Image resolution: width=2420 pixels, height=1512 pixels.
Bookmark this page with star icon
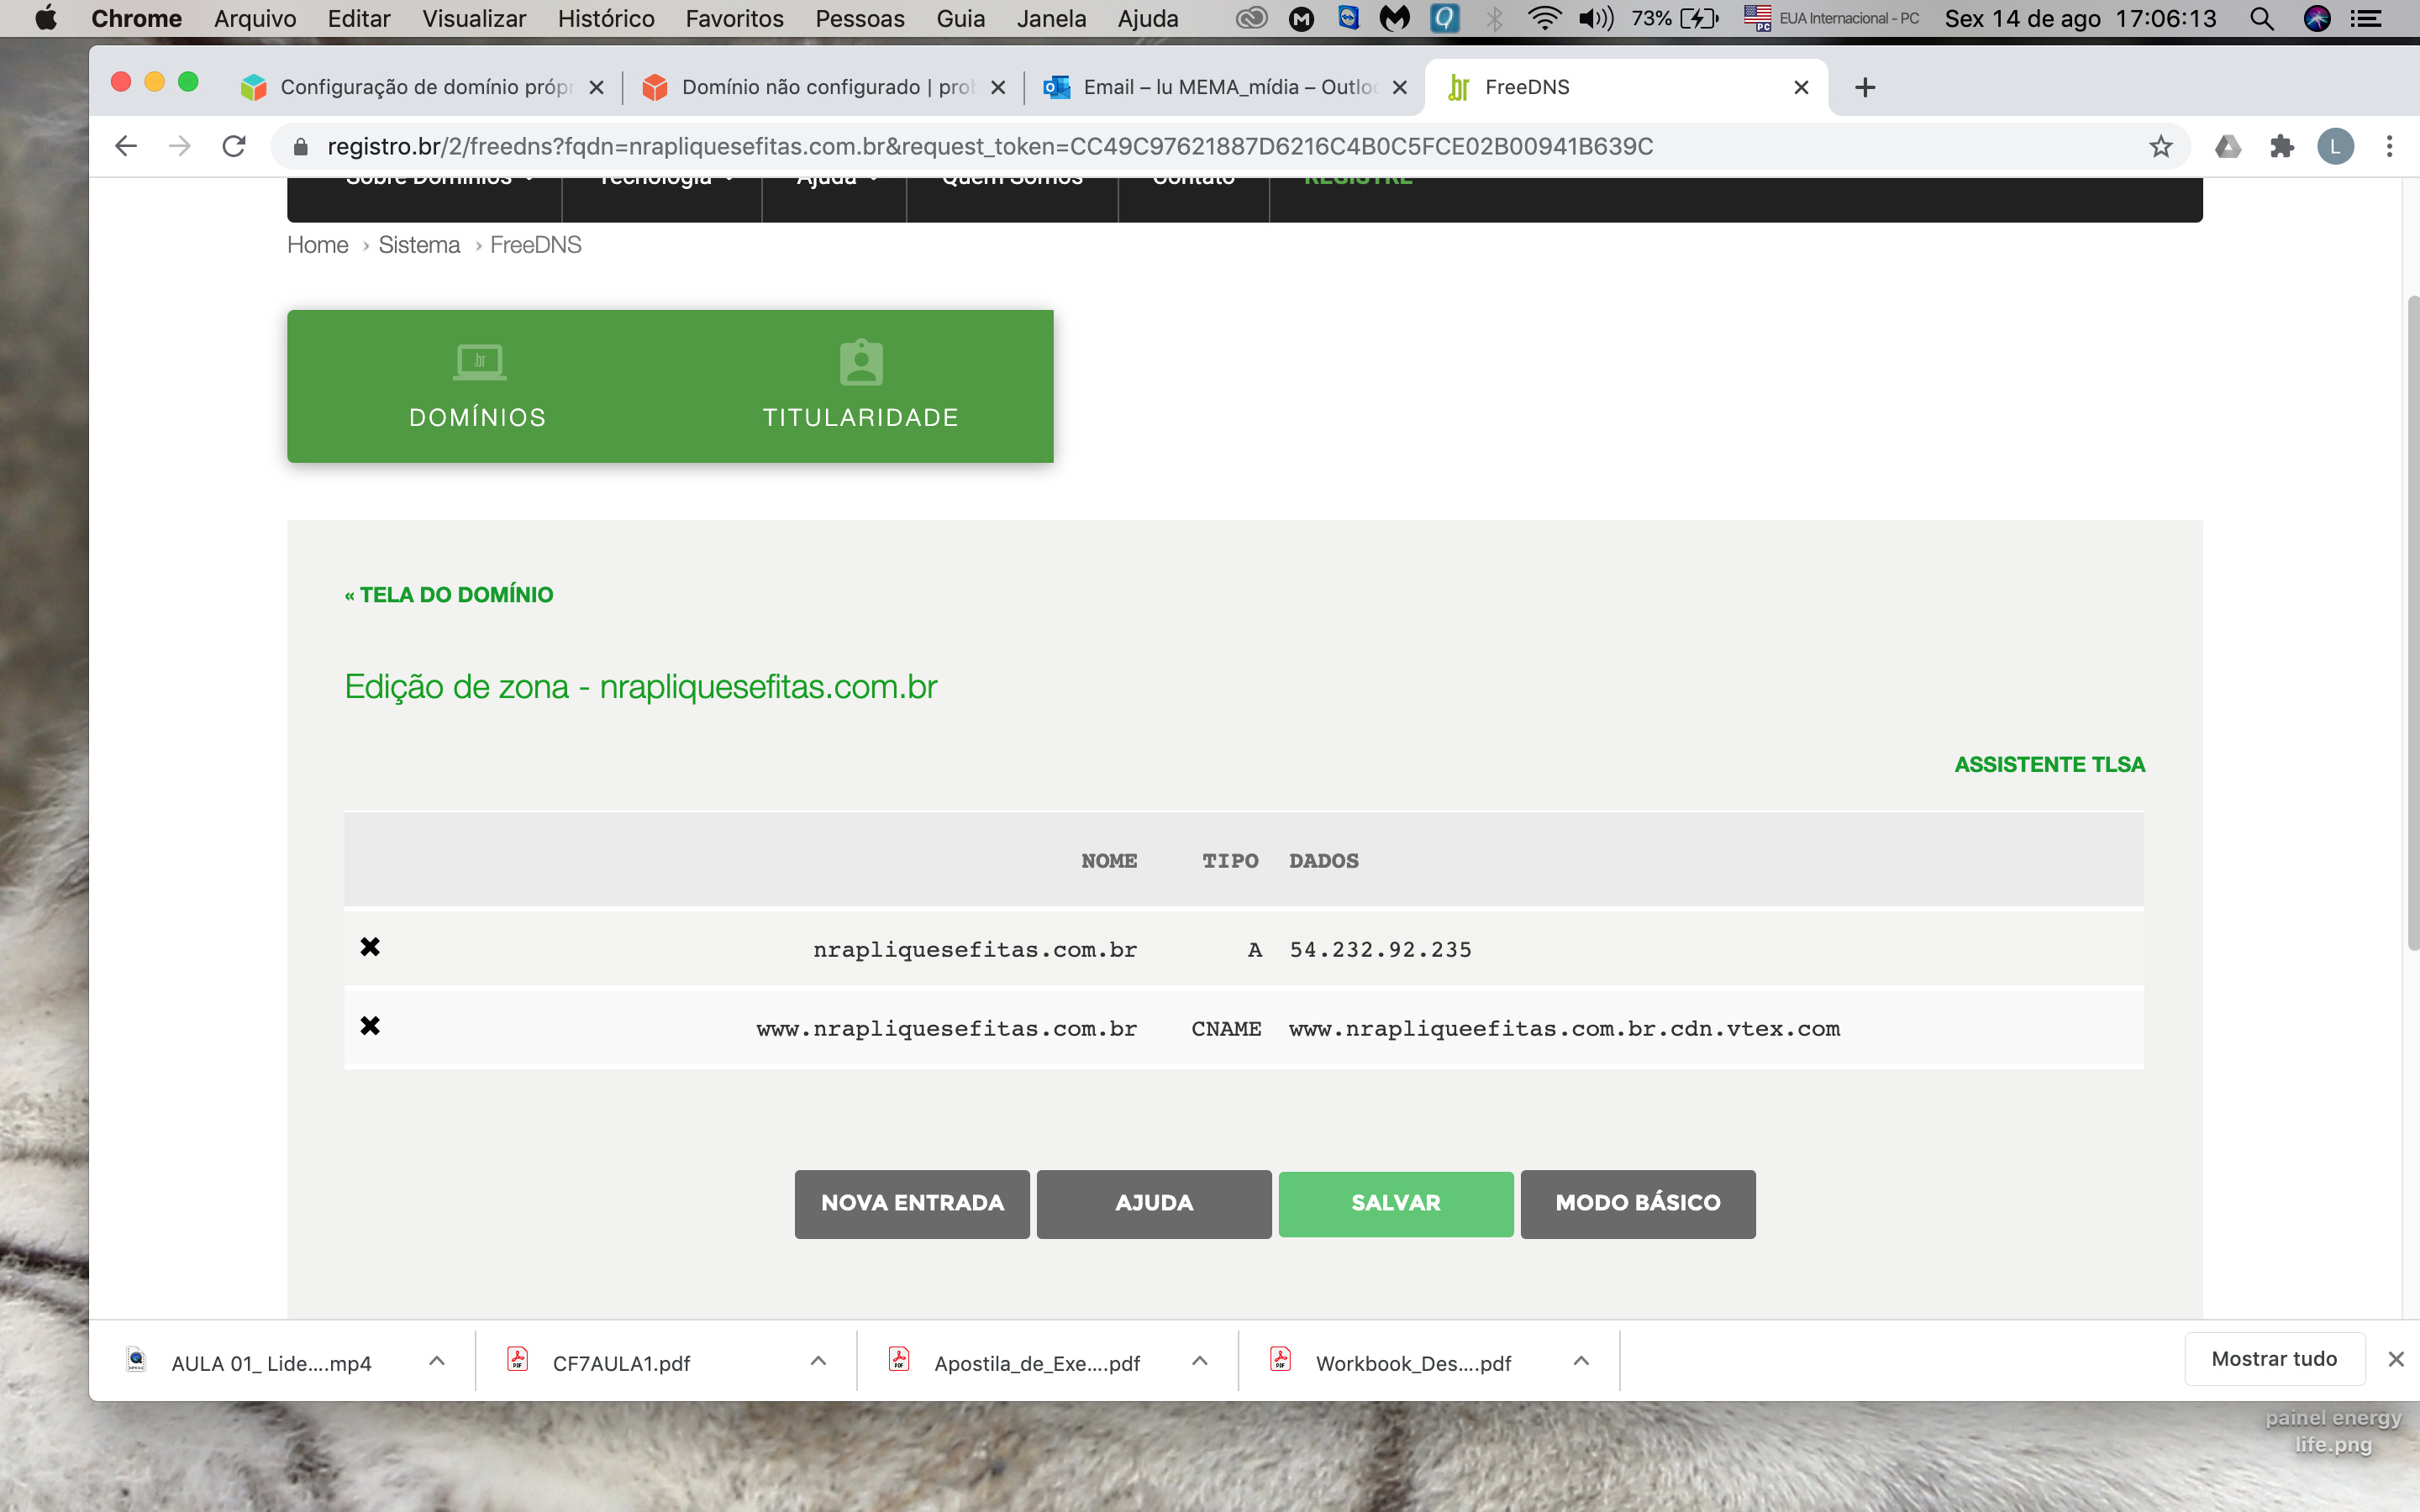2160,147
